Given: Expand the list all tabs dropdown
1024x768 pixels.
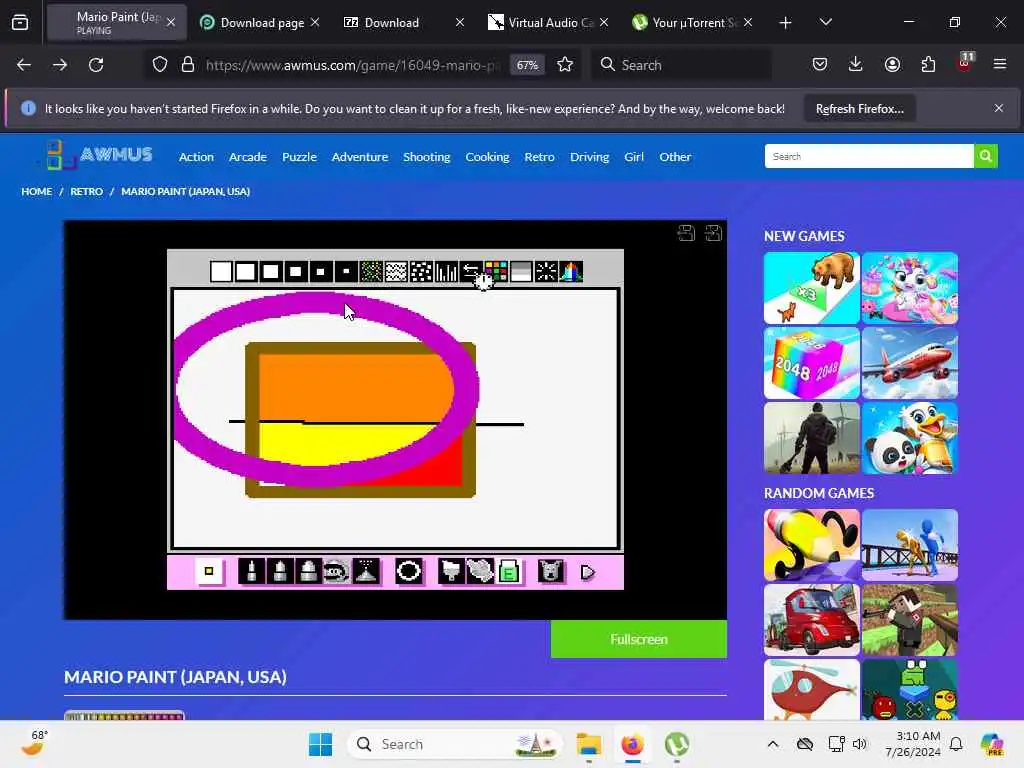Looking at the screenshot, I should click(x=825, y=22).
